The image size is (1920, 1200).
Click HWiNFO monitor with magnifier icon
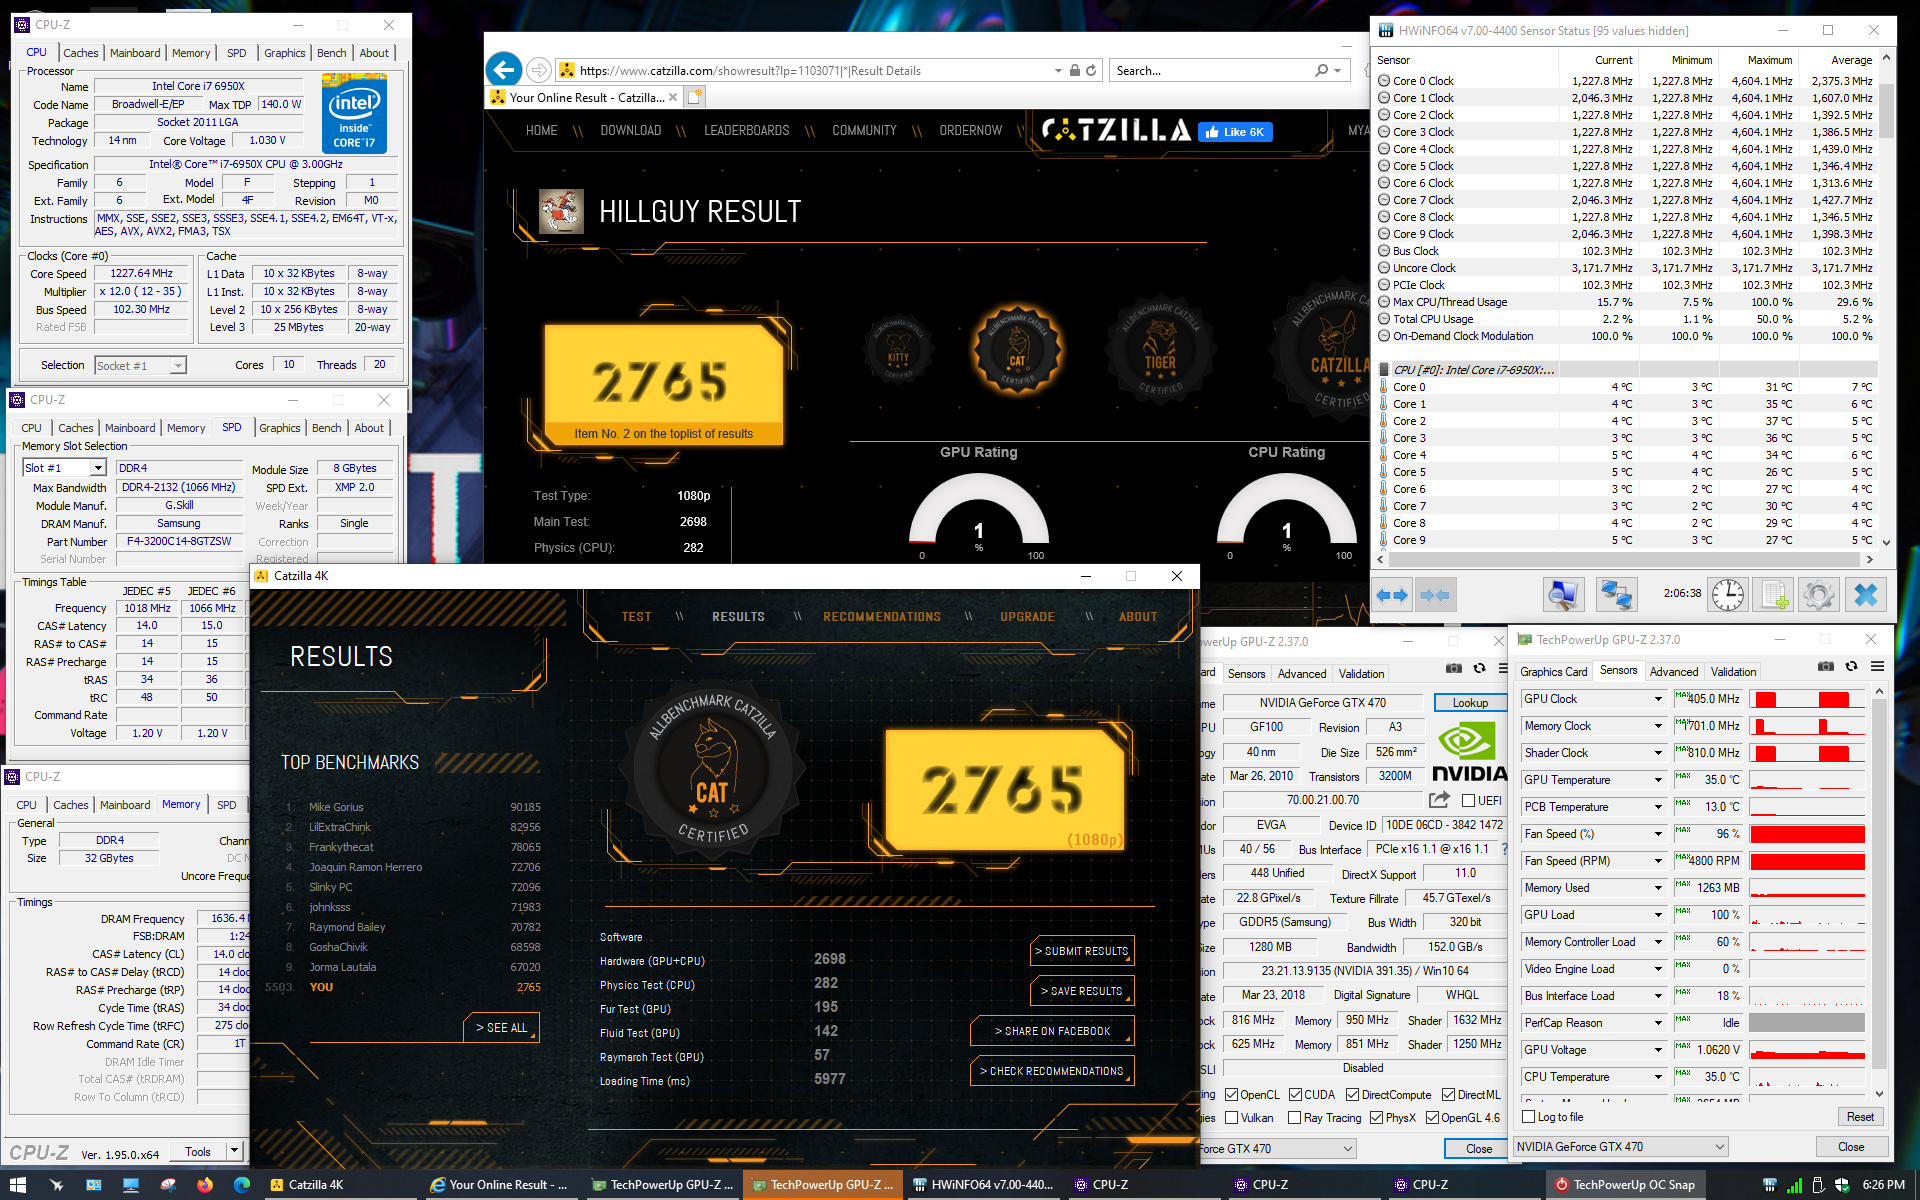[1563, 595]
